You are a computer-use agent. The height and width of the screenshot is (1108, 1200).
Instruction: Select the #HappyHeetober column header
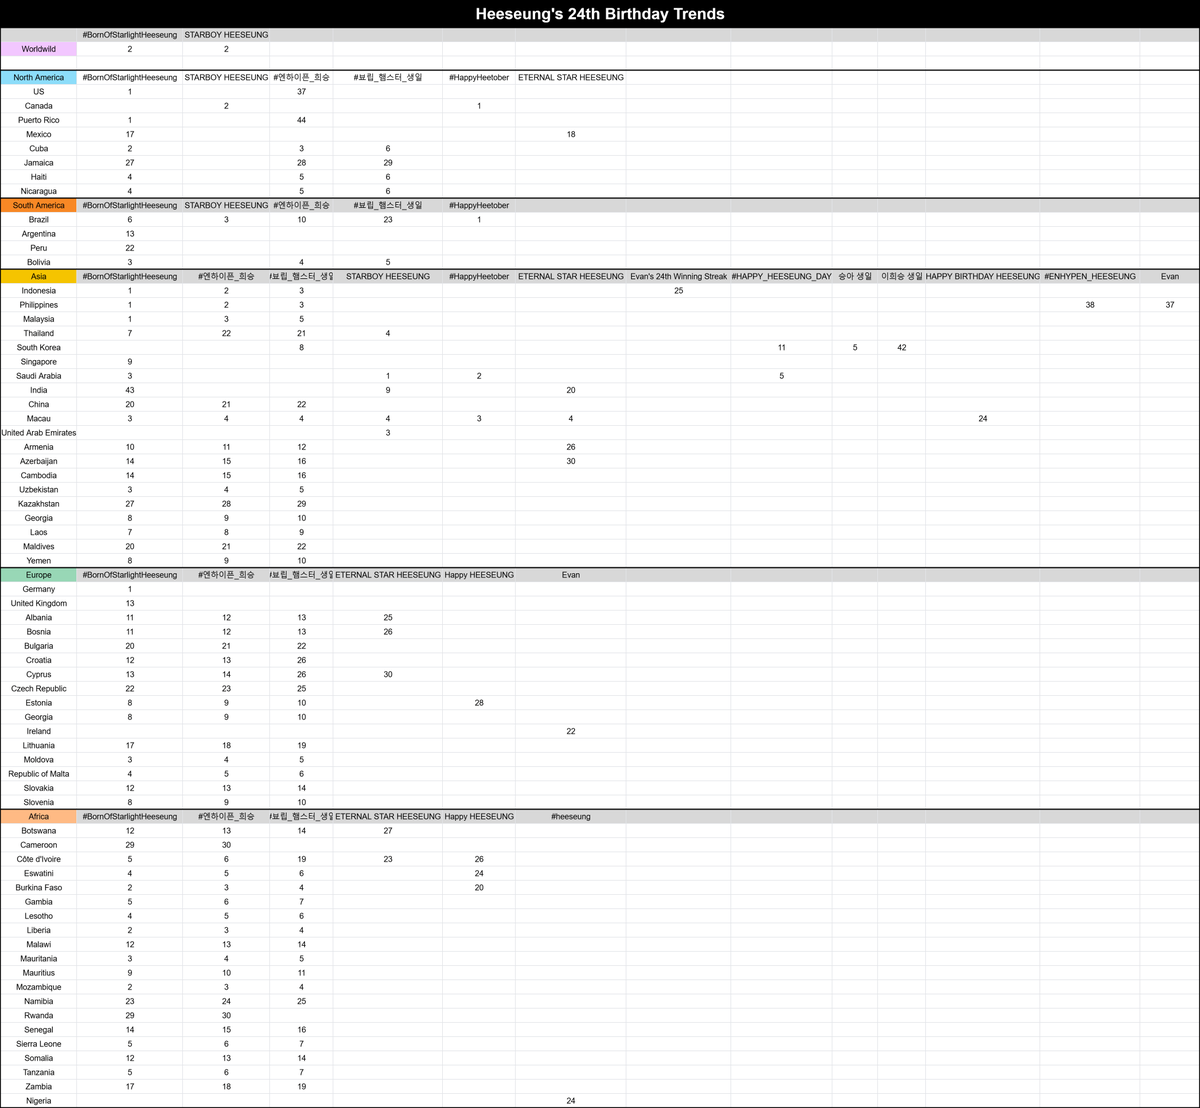[479, 77]
